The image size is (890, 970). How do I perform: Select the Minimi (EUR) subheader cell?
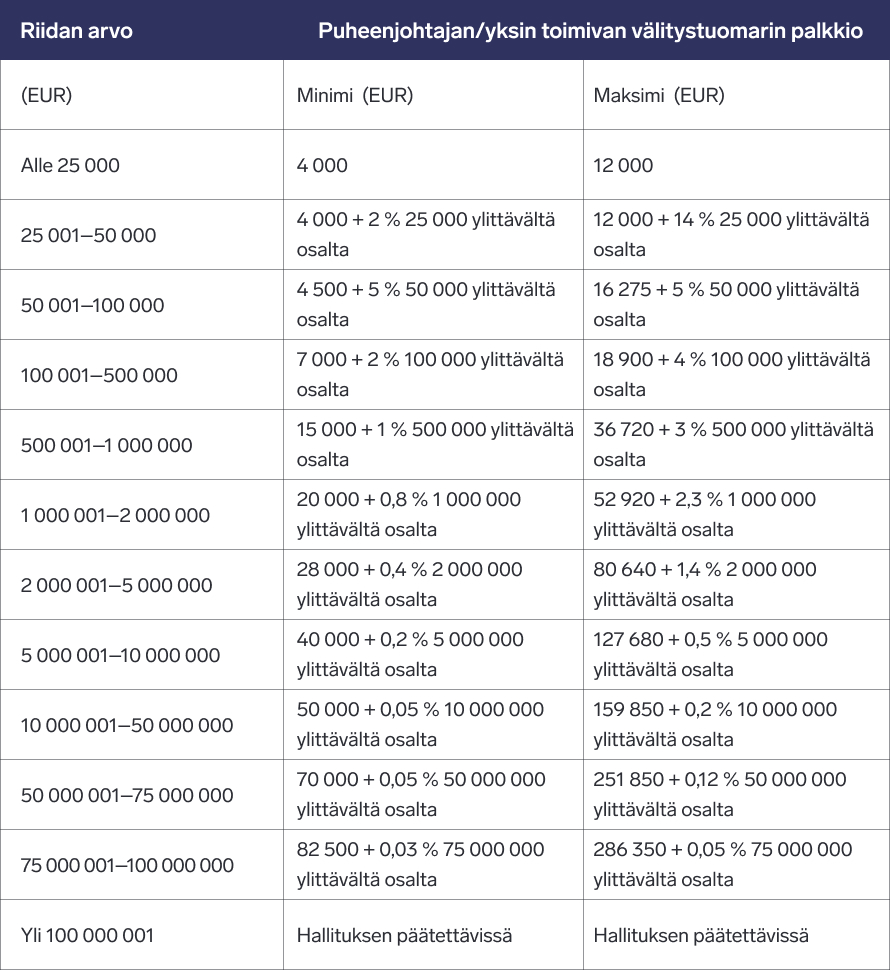355,96
